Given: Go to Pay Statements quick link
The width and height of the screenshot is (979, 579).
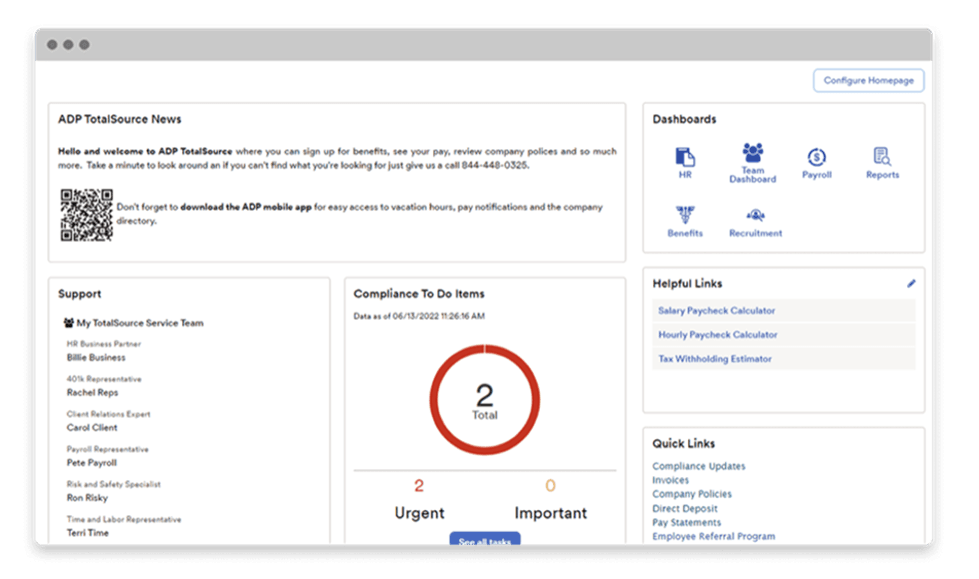Looking at the screenshot, I should coord(685,522).
